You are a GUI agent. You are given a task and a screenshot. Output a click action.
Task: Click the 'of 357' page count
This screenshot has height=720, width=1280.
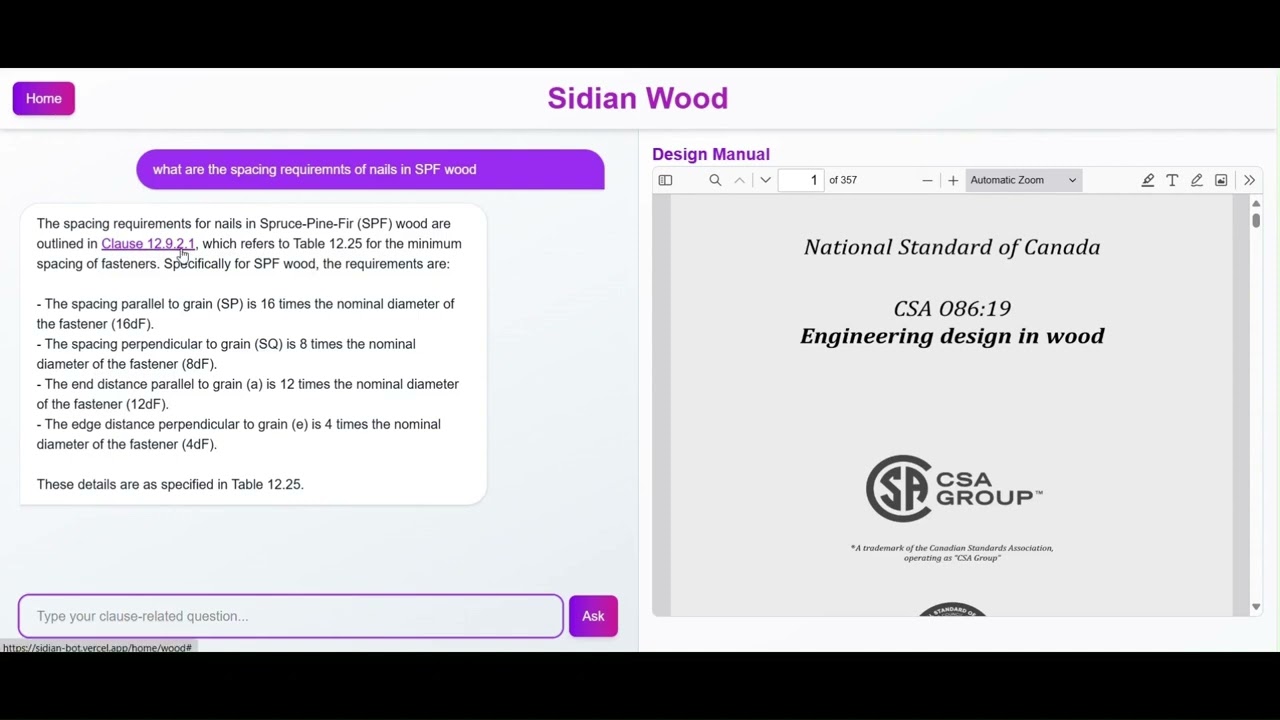[843, 180]
